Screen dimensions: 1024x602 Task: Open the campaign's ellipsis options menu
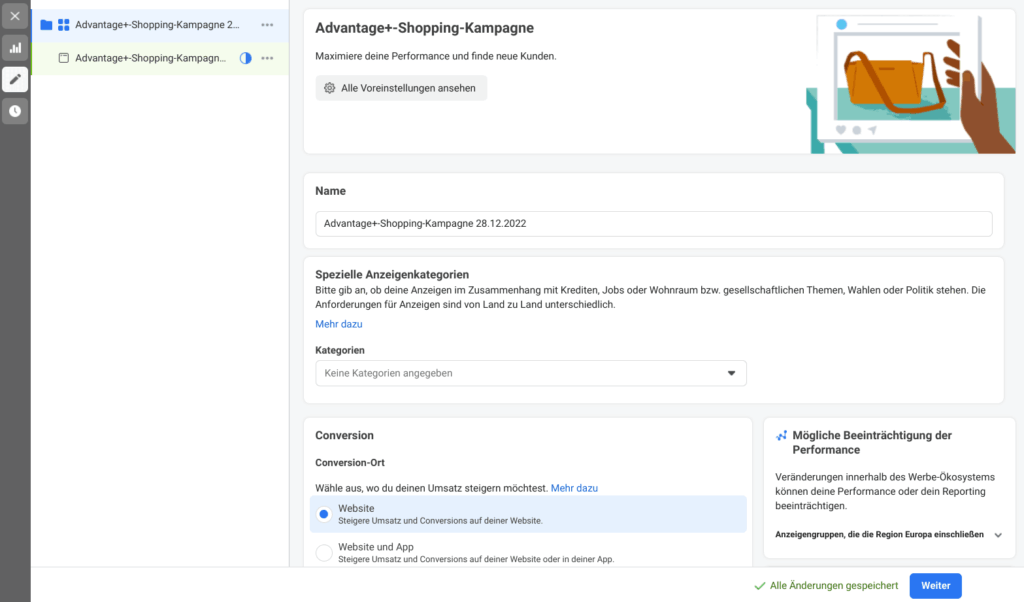tap(267, 24)
